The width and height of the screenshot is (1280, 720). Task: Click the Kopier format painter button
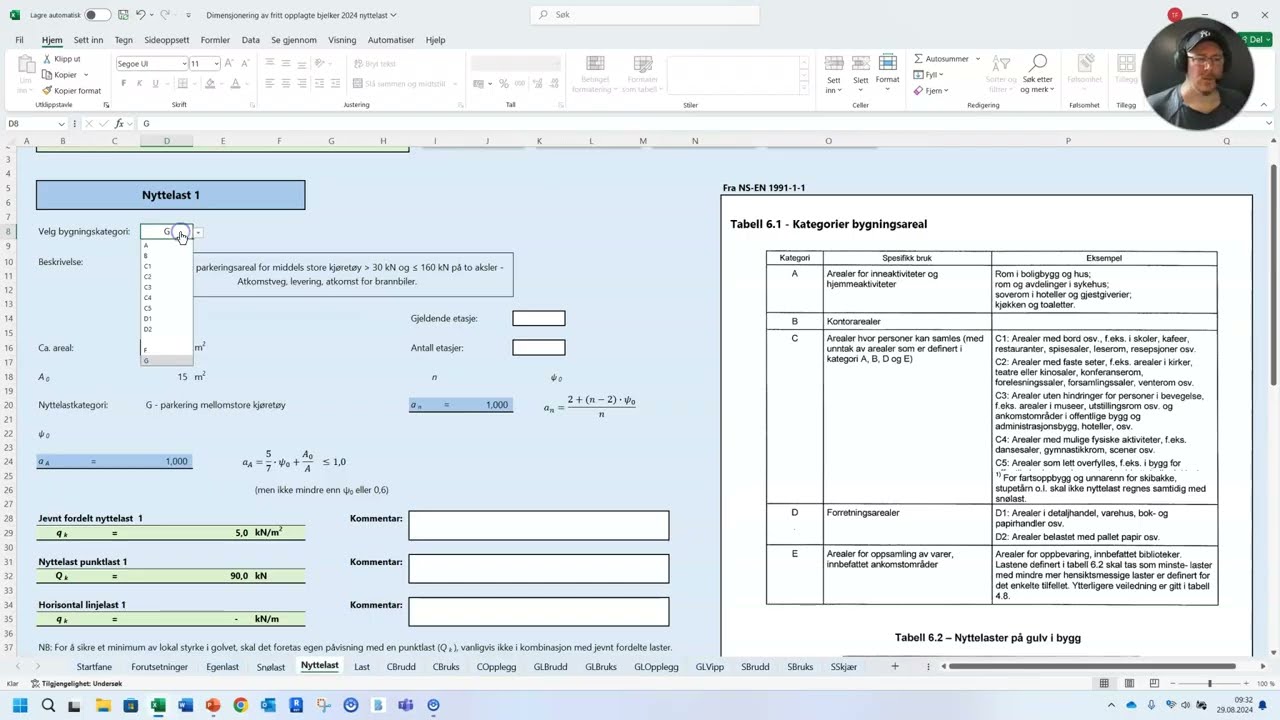pos(71,91)
